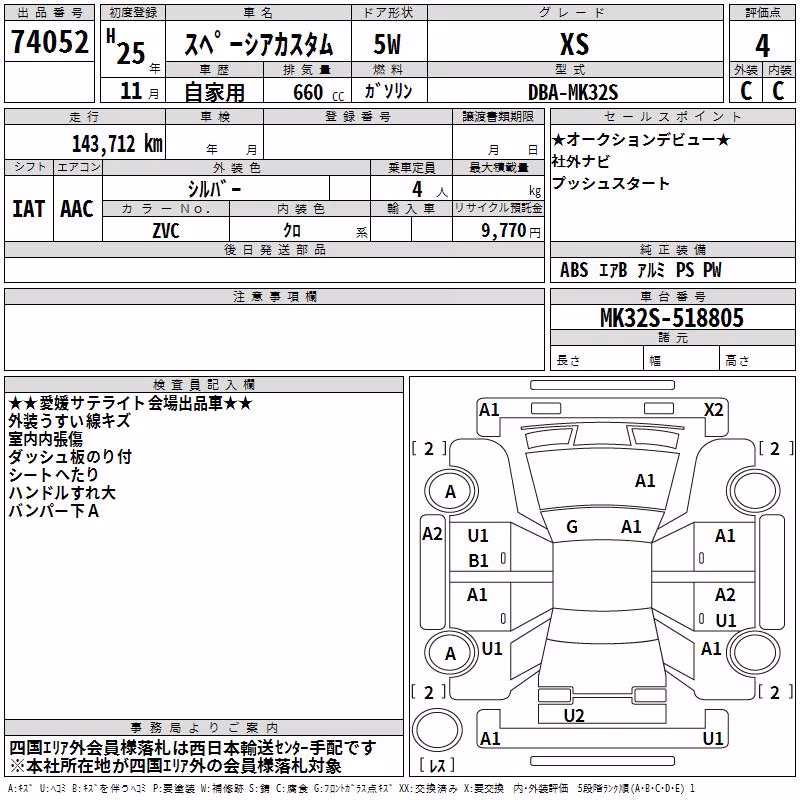Select the B1 mark on diagram door
The height and width of the screenshot is (800, 800).
(x=478, y=561)
